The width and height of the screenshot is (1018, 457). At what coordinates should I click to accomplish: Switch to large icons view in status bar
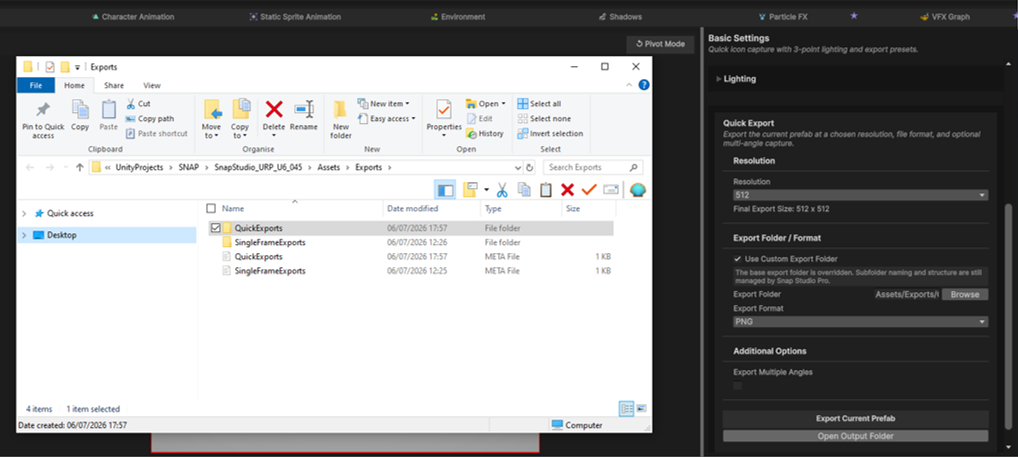coord(641,409)
